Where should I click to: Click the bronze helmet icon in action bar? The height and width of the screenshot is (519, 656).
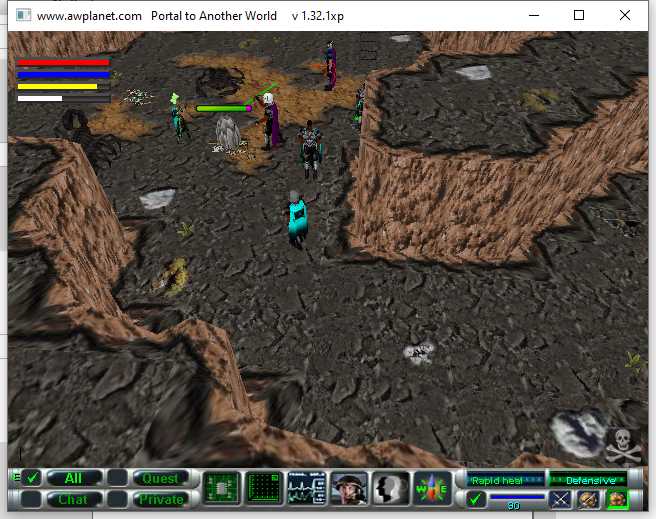click(589, 499)
